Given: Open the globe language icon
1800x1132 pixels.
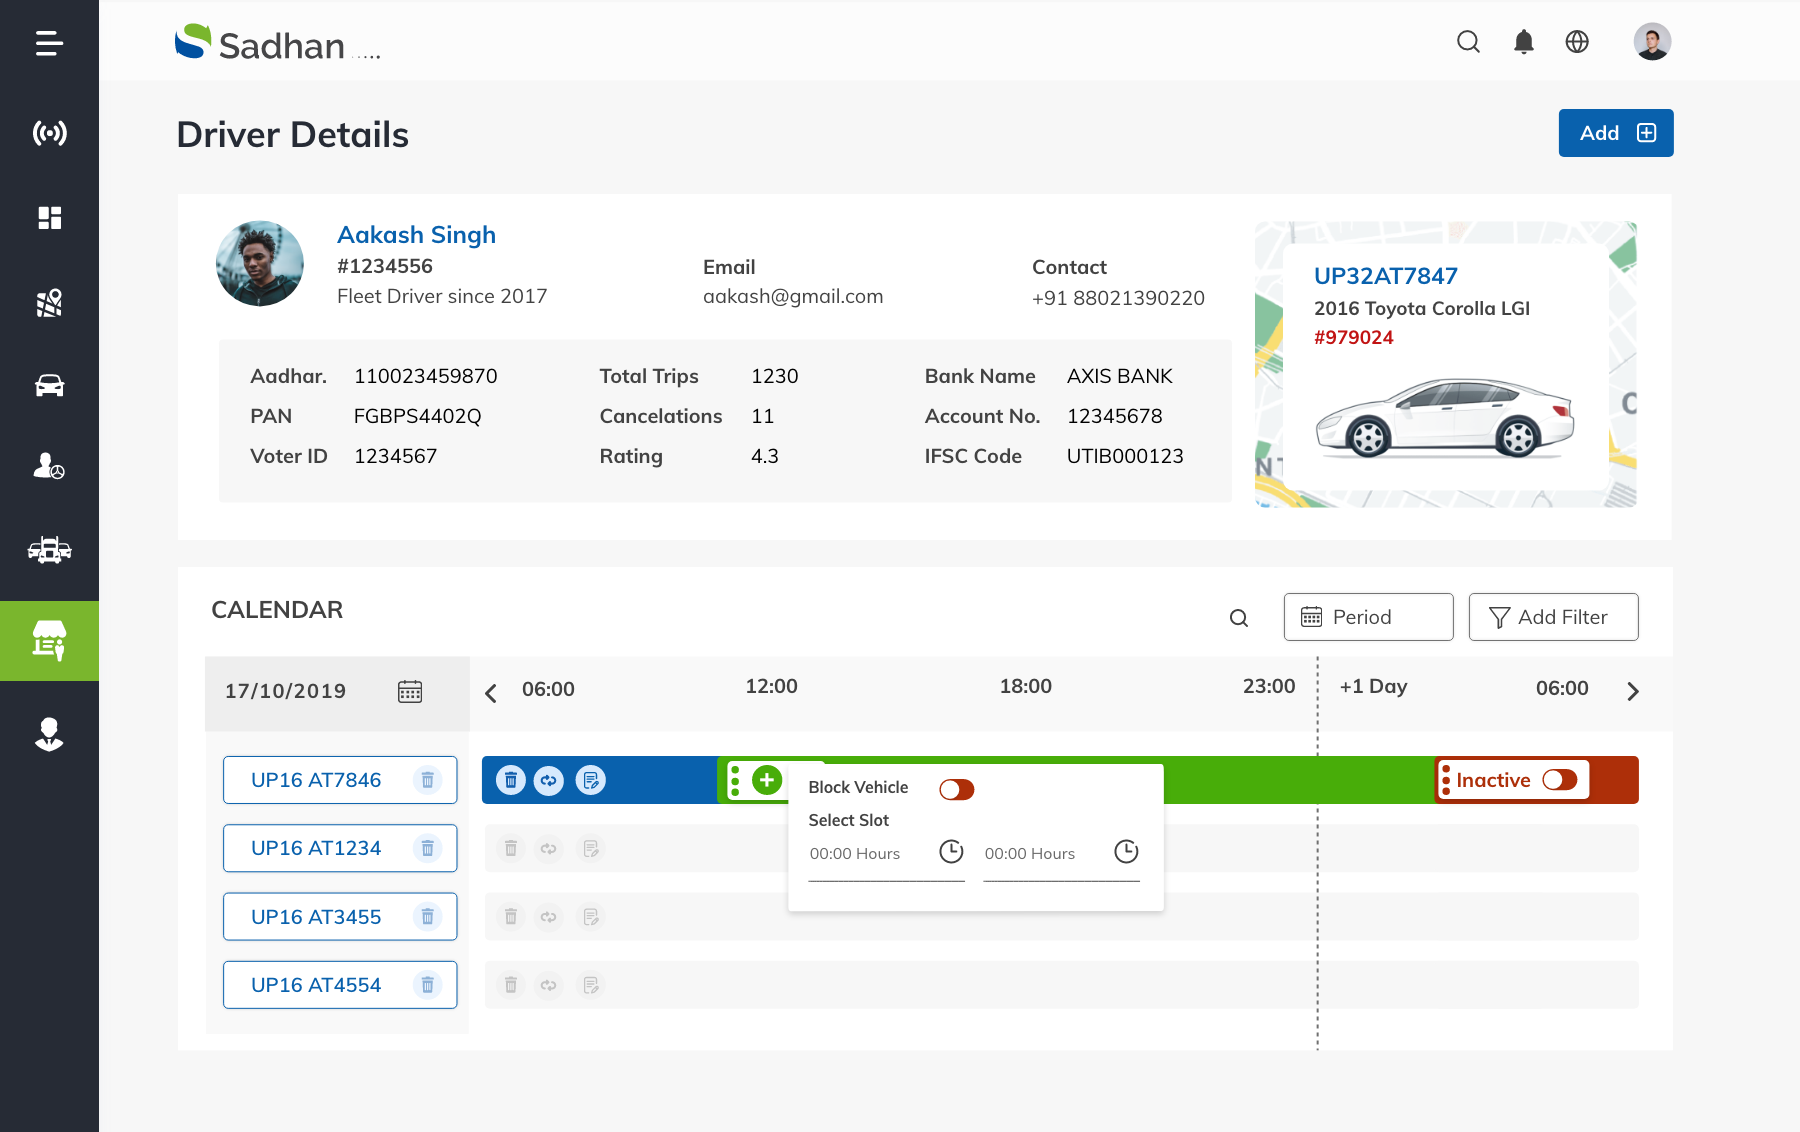Looking at the screenshot, I should pyautogui.click(x=1577, y=42).
